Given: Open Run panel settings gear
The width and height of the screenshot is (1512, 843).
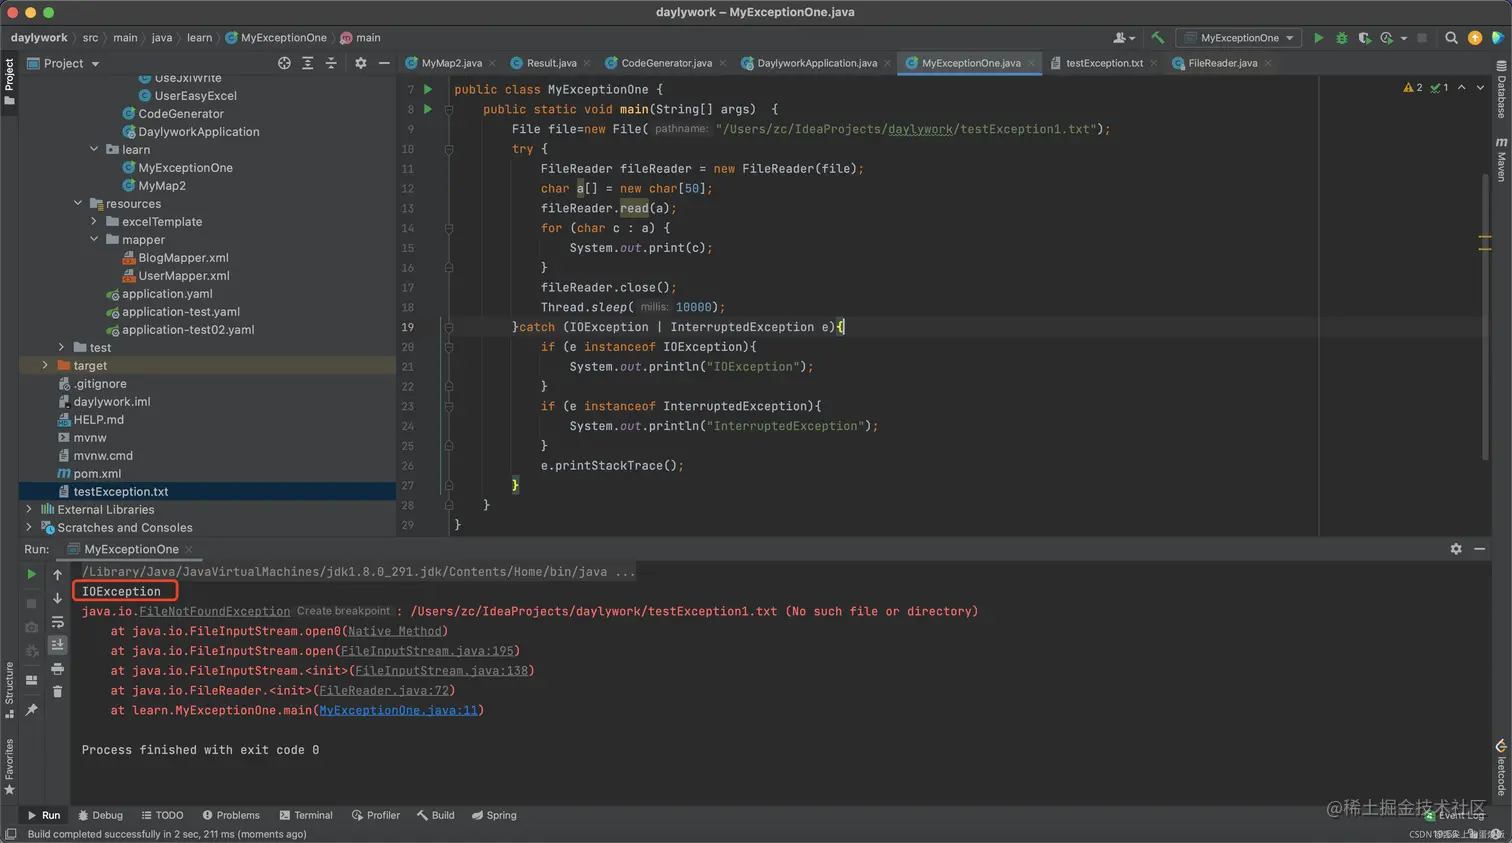Looking at the screenshot, I should [1456, 549].
